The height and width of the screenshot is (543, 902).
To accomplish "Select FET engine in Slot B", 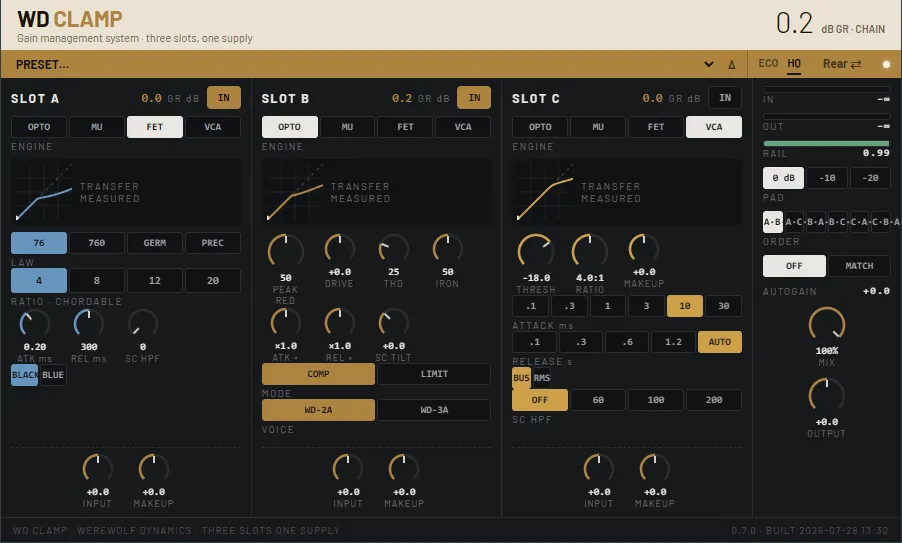I will [405, 127].
